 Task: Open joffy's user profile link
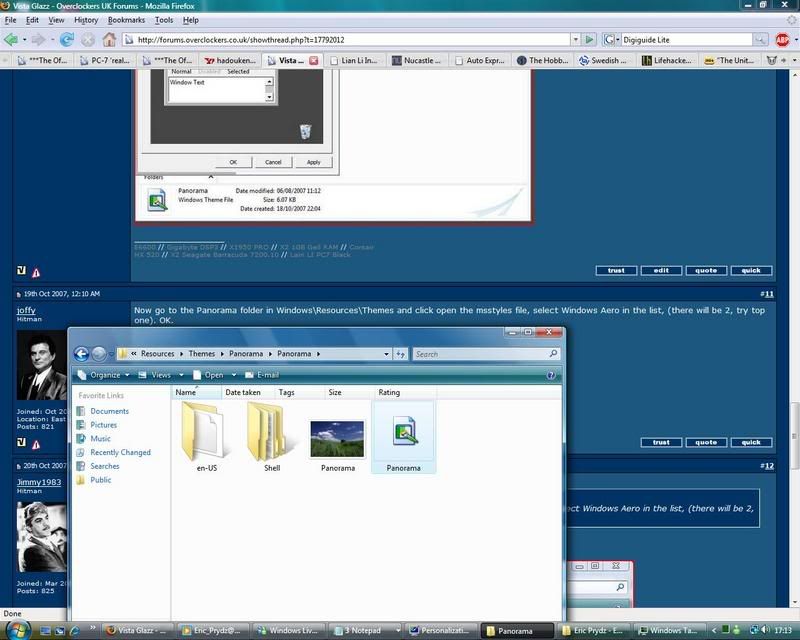point(26,310)
